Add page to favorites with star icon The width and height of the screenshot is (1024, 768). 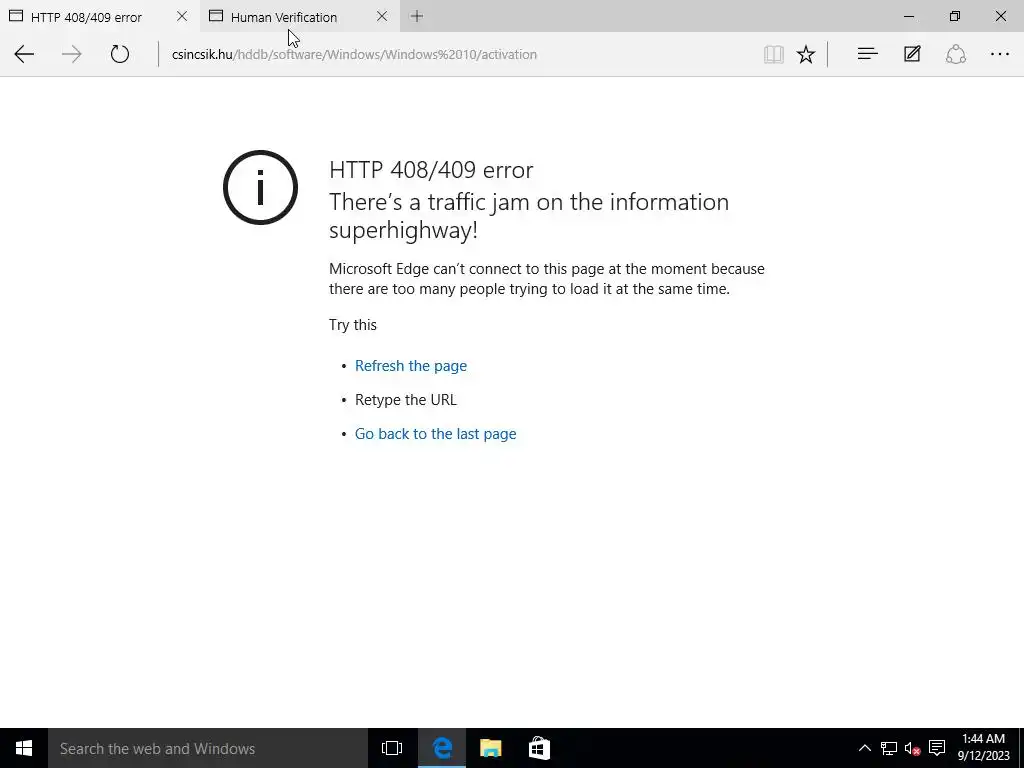point(806,54)
